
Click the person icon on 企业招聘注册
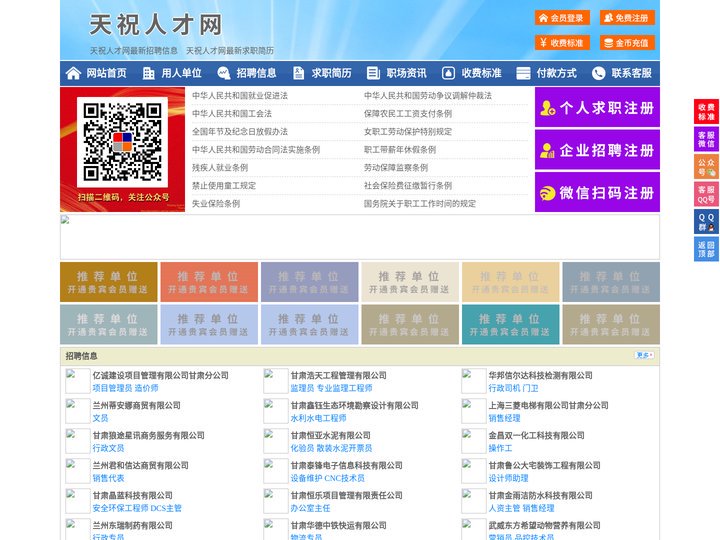click(x=547, y=150)
